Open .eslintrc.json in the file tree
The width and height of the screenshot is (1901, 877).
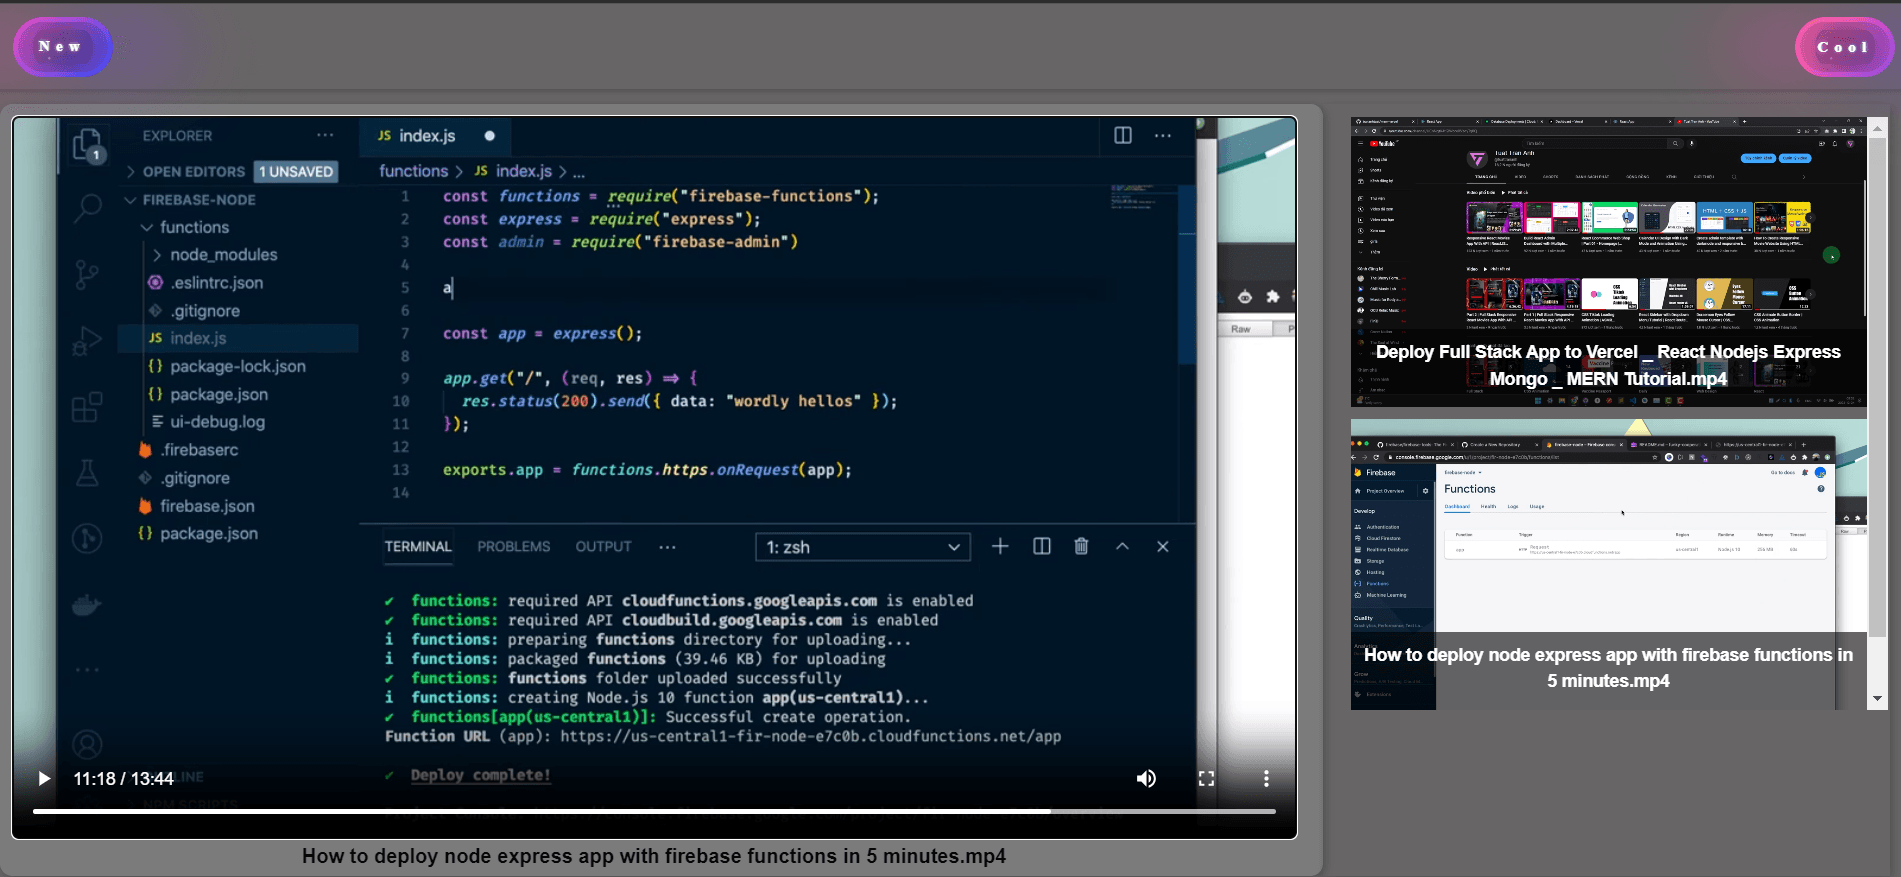pos(217,283)
